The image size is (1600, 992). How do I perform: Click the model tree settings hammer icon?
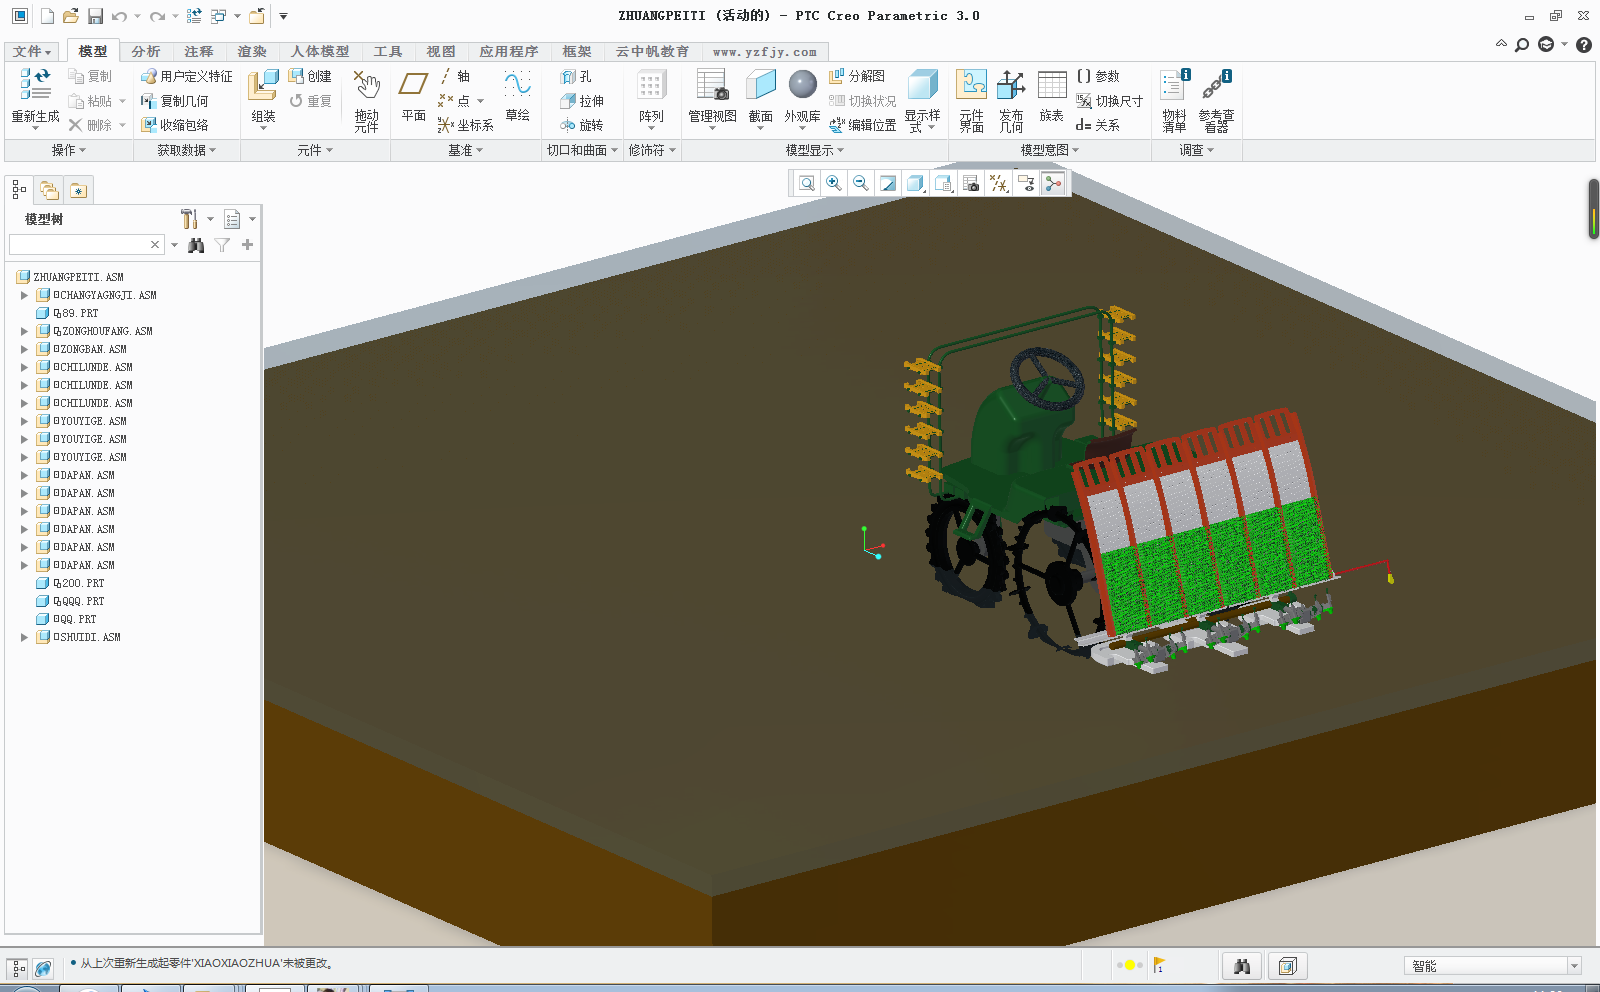click(x=189, y=219)
